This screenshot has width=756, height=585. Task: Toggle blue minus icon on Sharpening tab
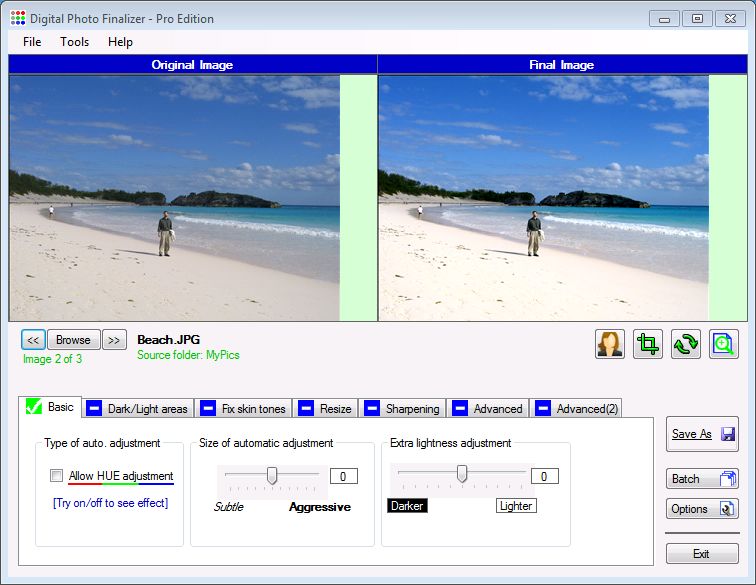372,408
